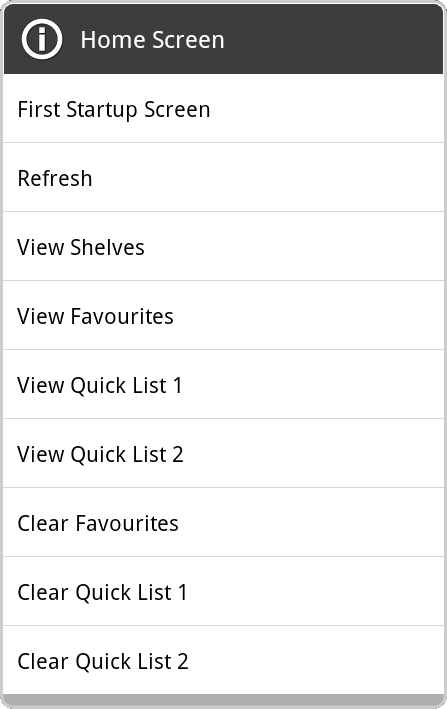
Task: Click the dark header bar beside the title
Action: 334,39
